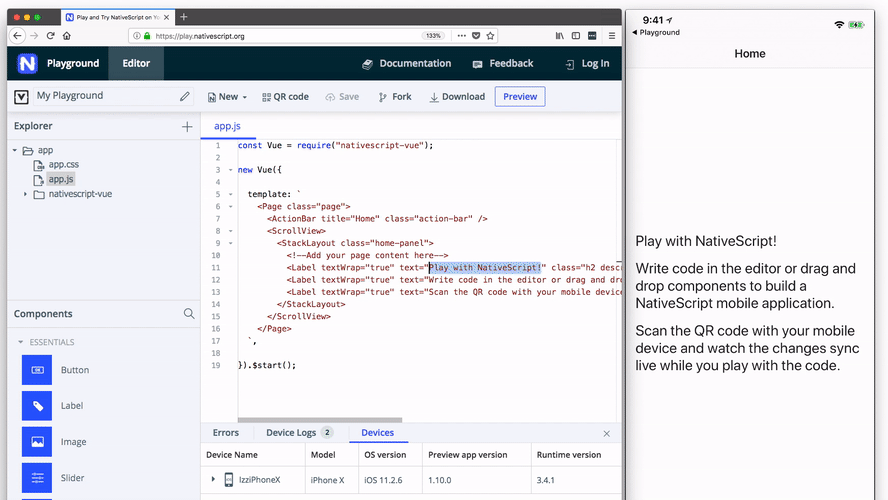The height and width of the screenshot is (500, 888).
Task: Expand the nativescript-vue folder
Action: (26, 194)
